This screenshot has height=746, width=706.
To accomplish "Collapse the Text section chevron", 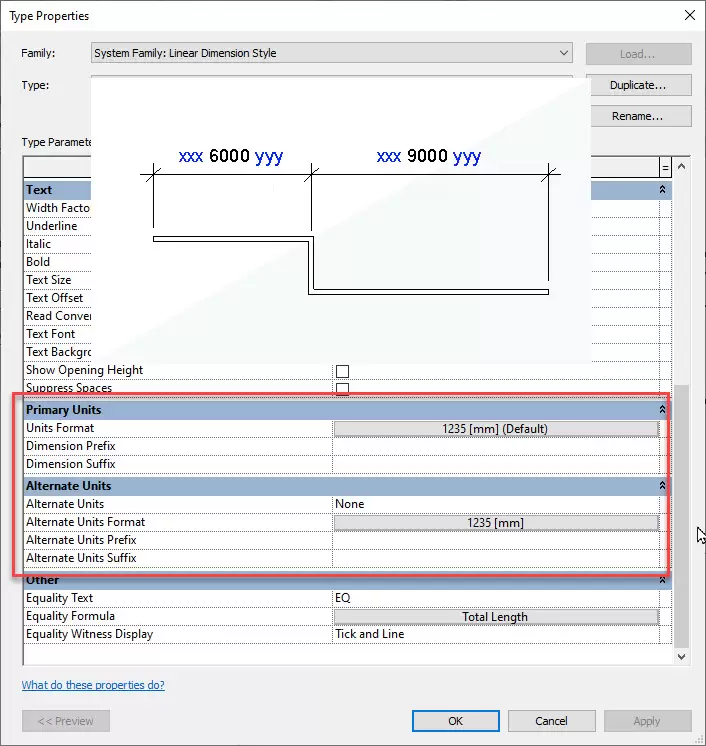I will point(662,190).
